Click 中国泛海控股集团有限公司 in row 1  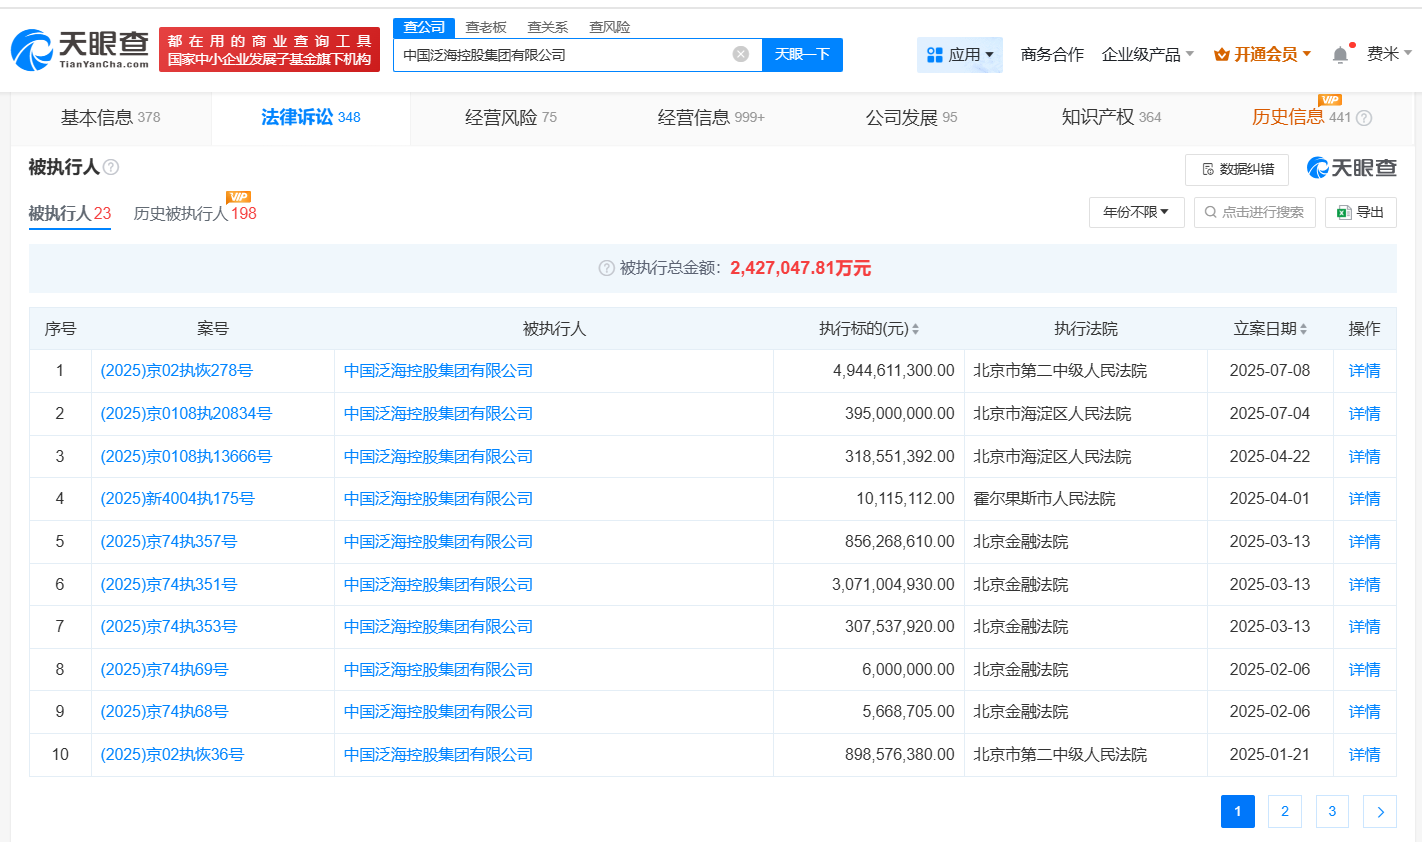[x=438, y=371]
